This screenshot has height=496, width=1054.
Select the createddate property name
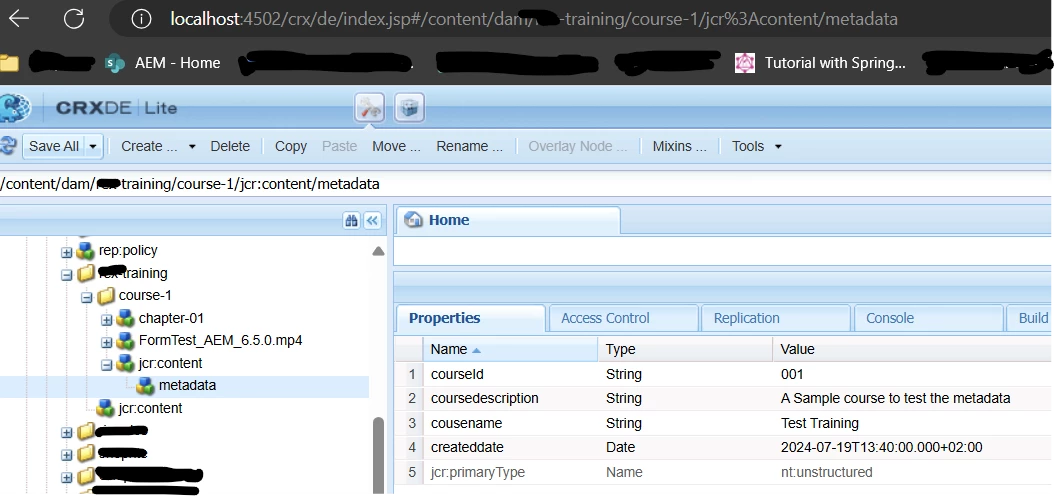(x=467, y=448)
